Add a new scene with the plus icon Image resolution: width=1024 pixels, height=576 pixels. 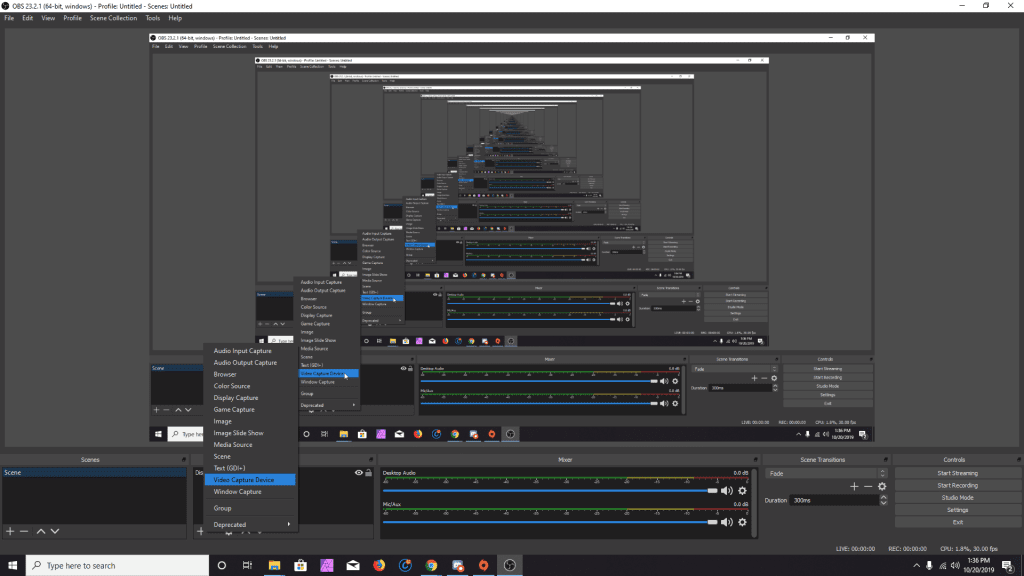pos(10,531)
